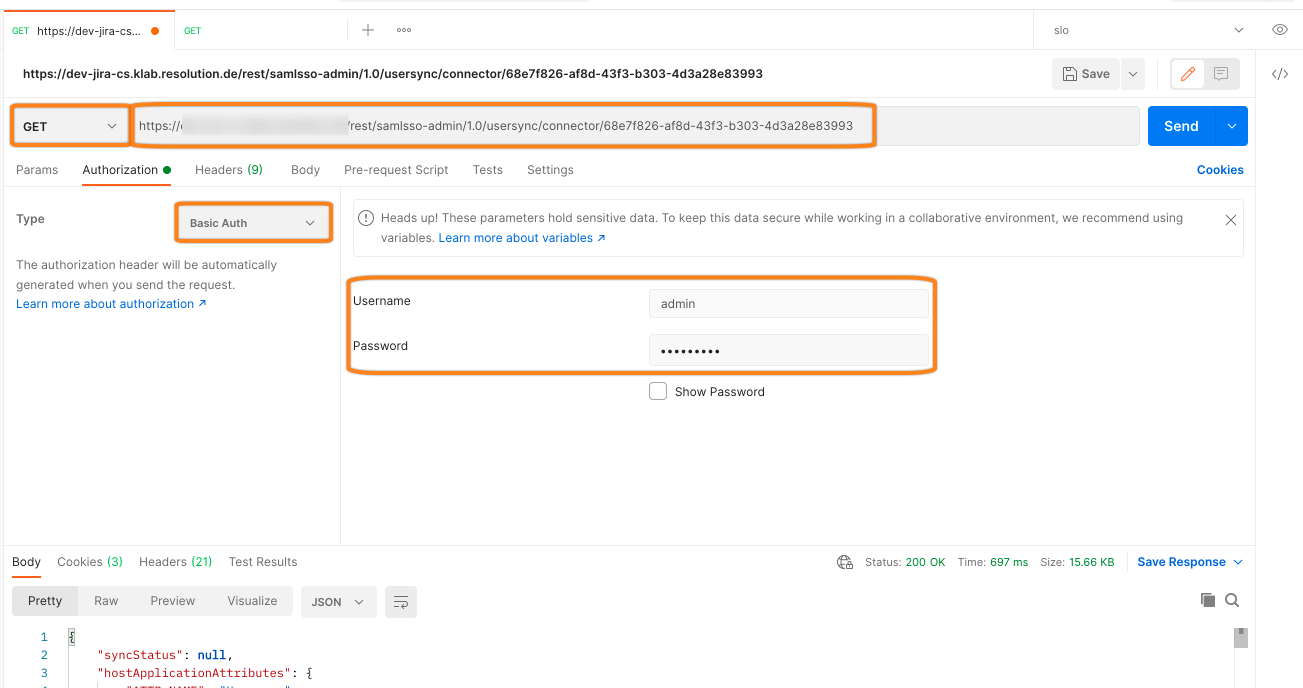Expand the Send button arrow options
The image size is (1303, 688).
(1232, 126)
